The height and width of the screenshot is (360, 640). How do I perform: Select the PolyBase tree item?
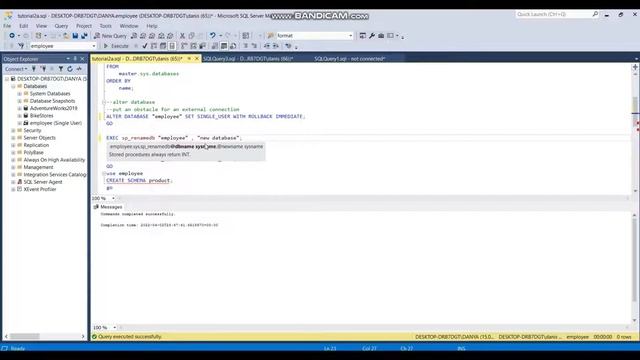[33, 153]
